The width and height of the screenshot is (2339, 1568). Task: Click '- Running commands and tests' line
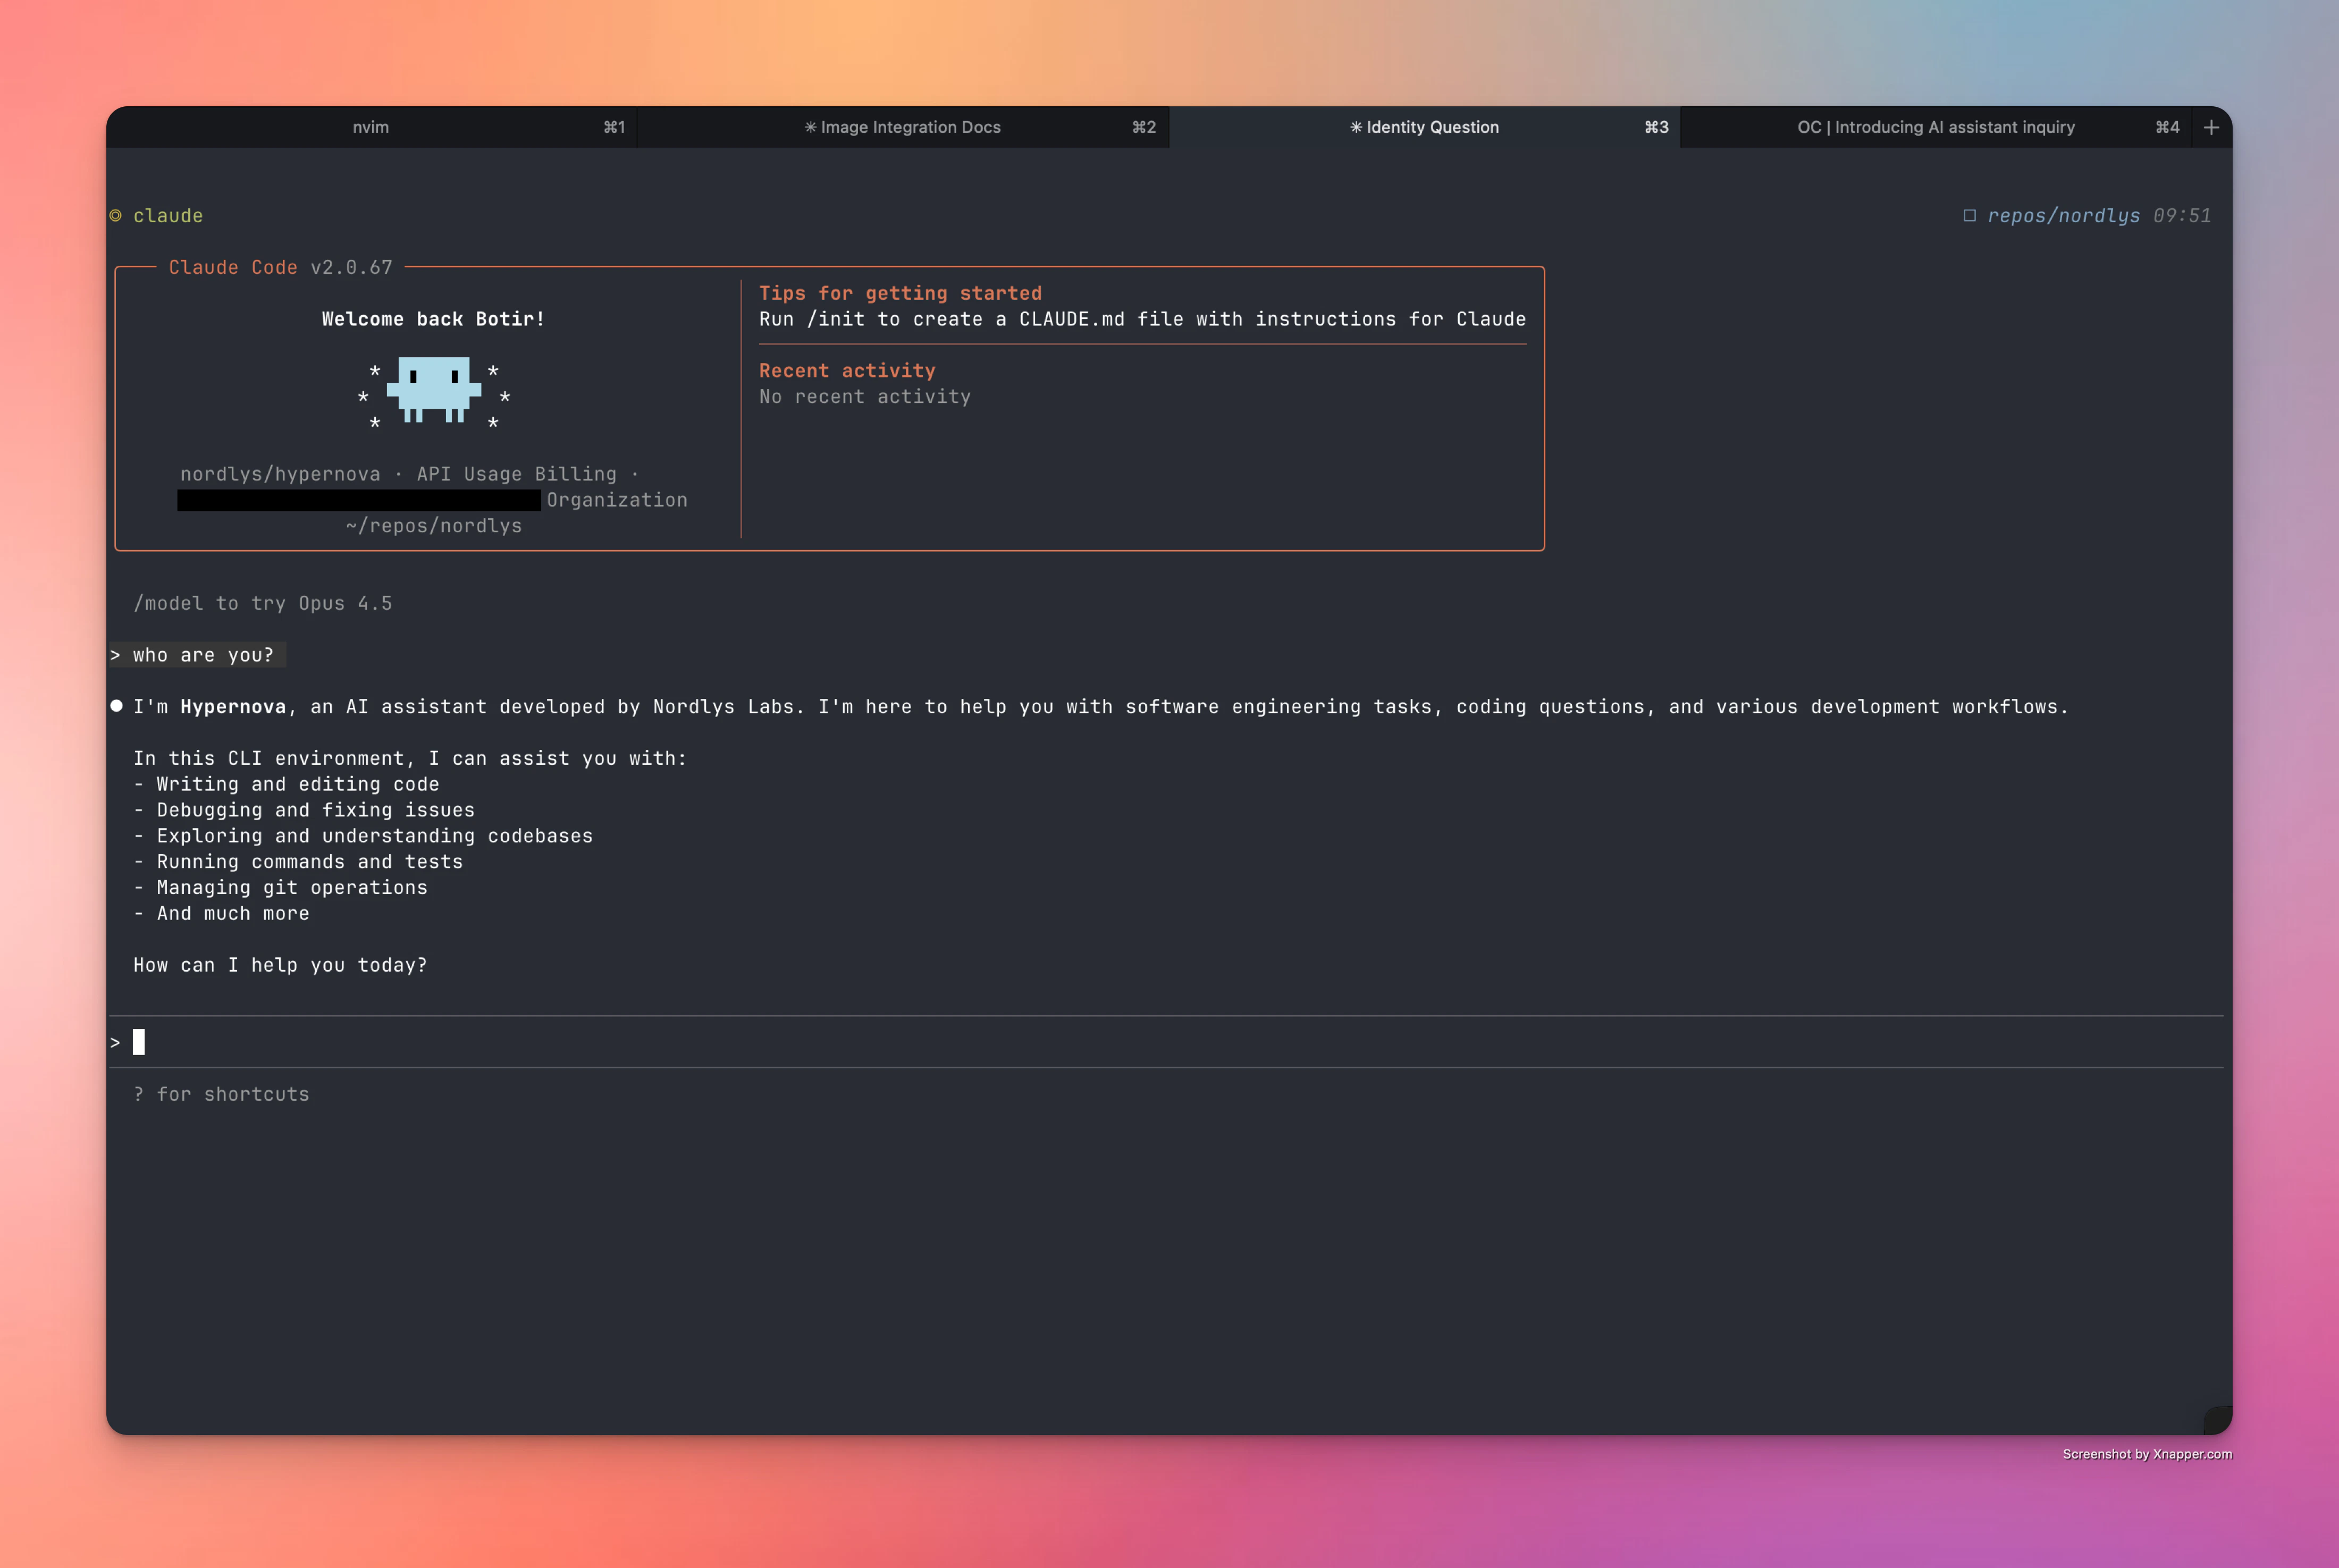click(x=298, y=862)
